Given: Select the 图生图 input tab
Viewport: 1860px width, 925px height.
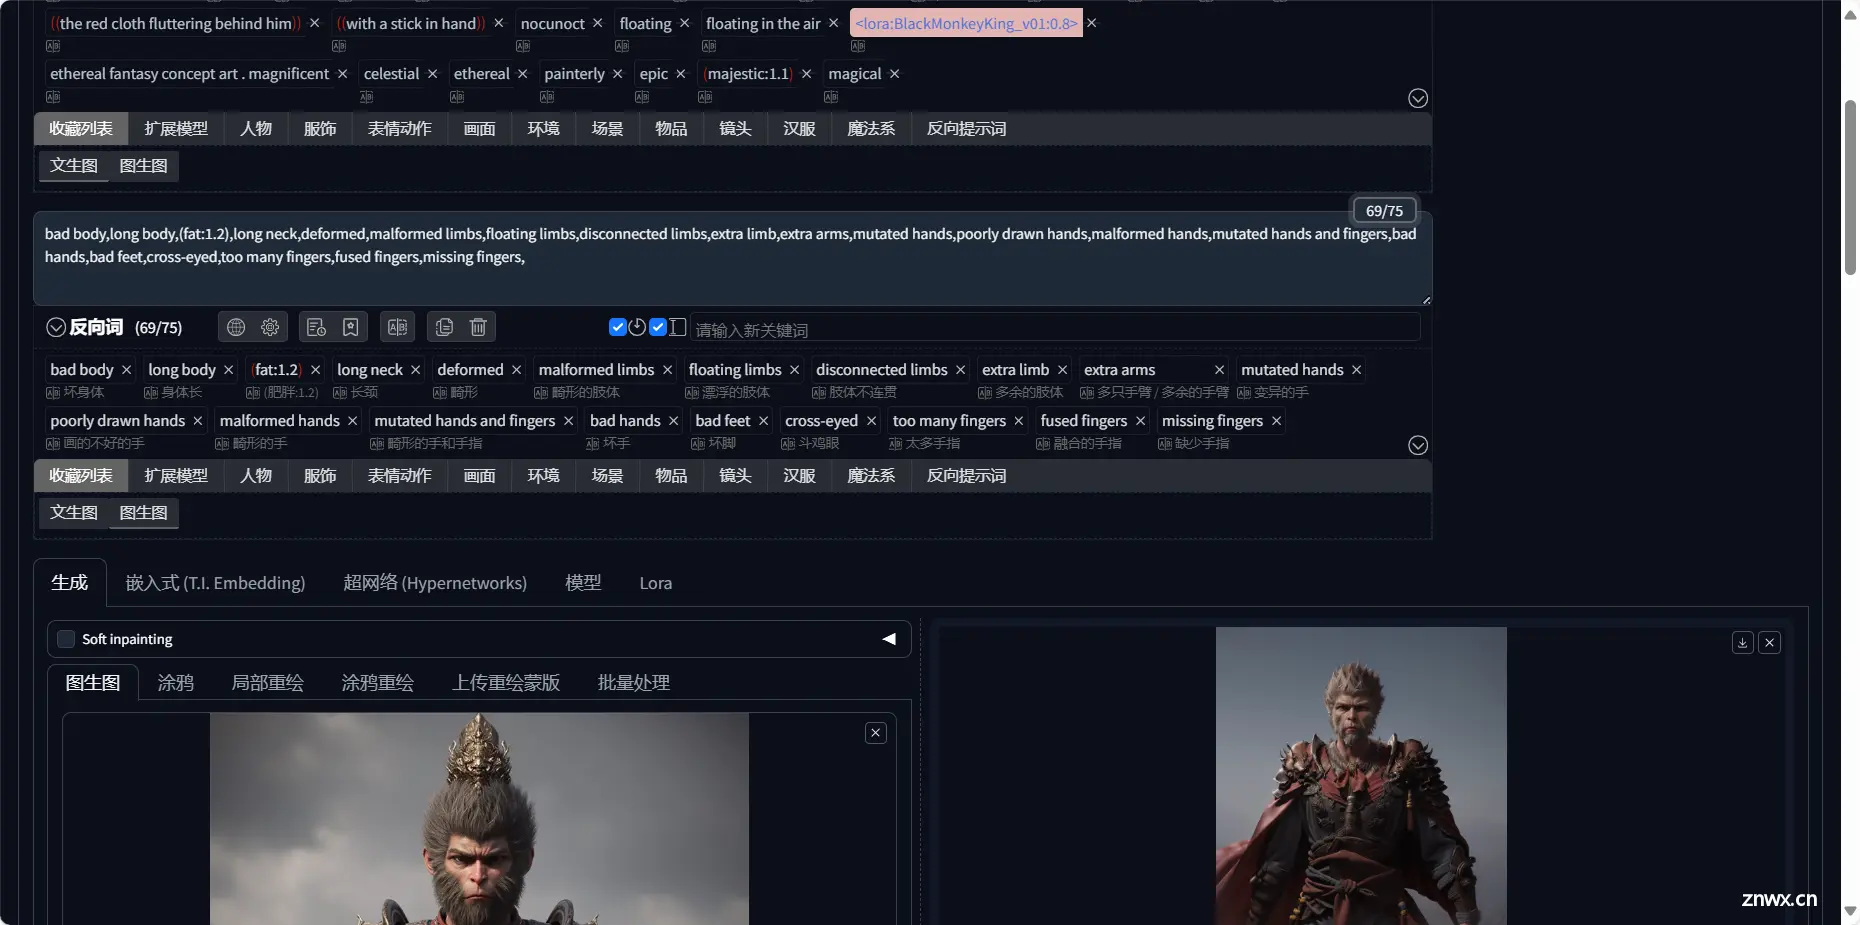Looking at the screenshot, I should 93,683.
